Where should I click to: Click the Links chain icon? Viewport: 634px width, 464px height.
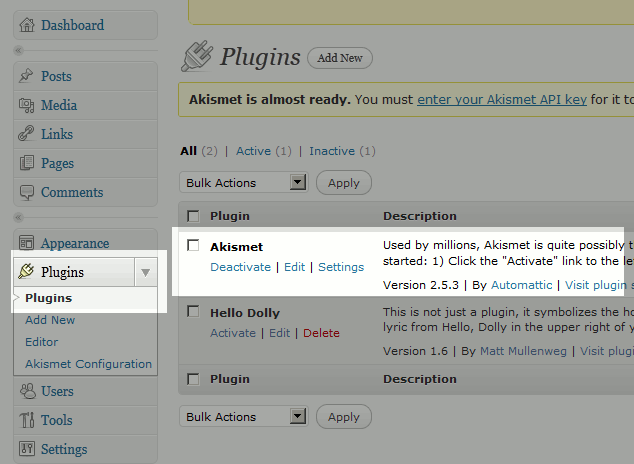(27, 134)
